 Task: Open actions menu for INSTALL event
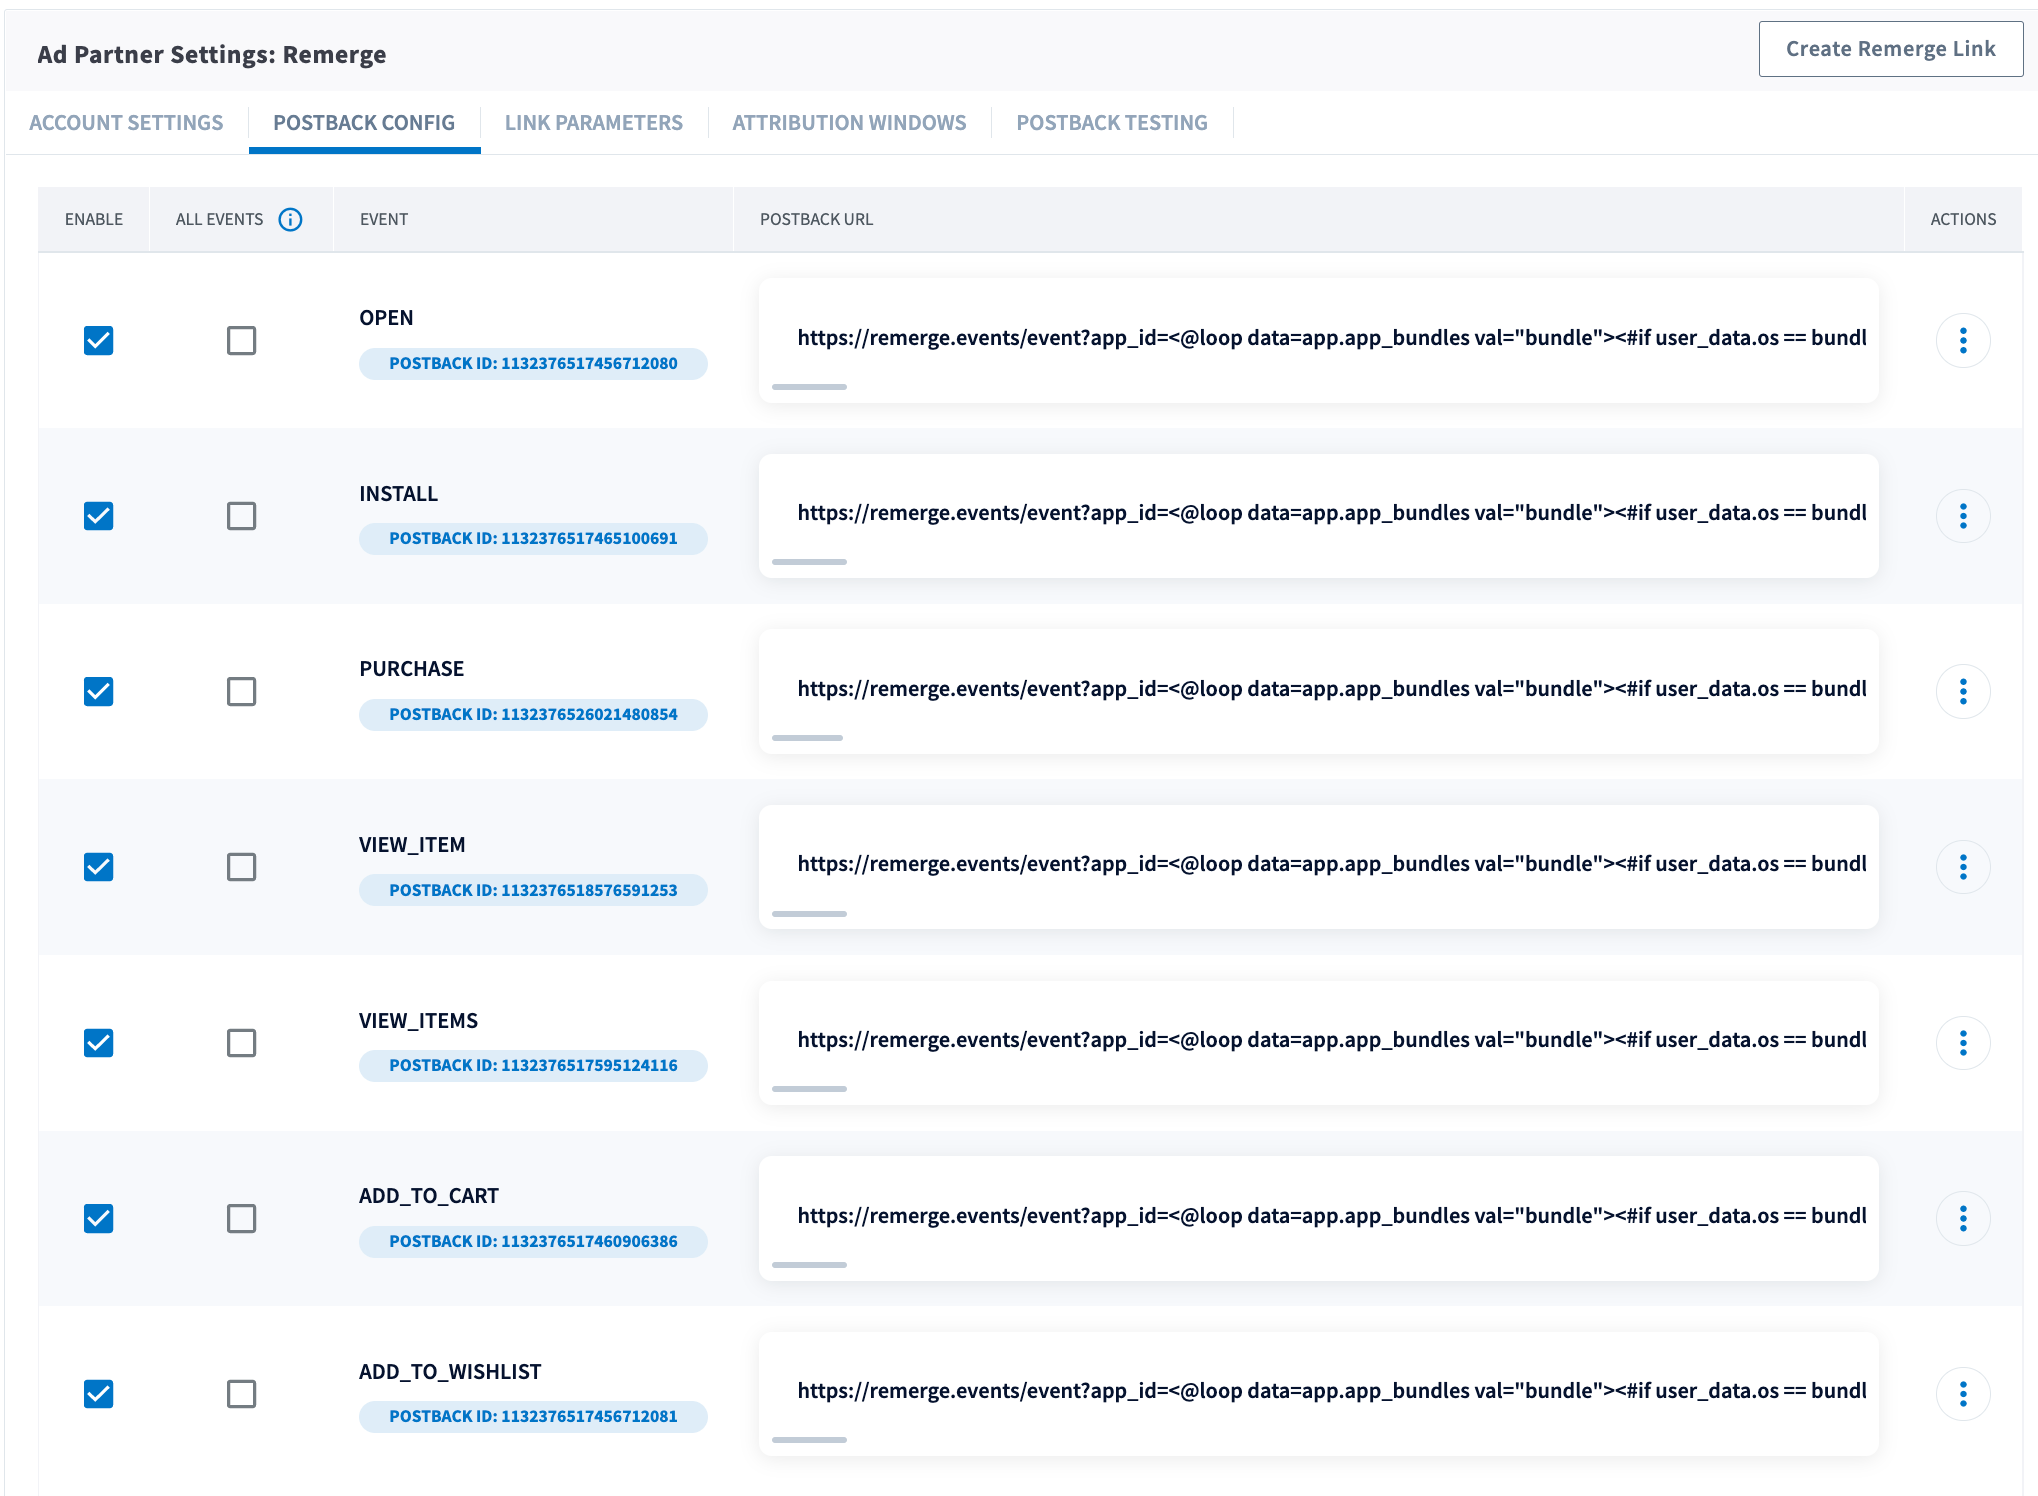click(x=1962, y=516)
